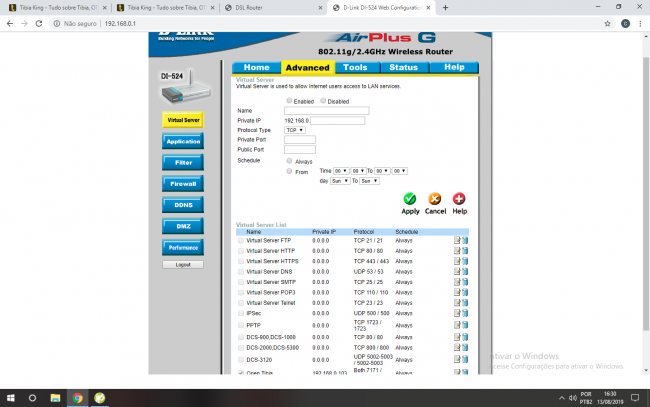
Task: Delete the Virtual Server SMTP entry
Action: [x=465, y=282]
